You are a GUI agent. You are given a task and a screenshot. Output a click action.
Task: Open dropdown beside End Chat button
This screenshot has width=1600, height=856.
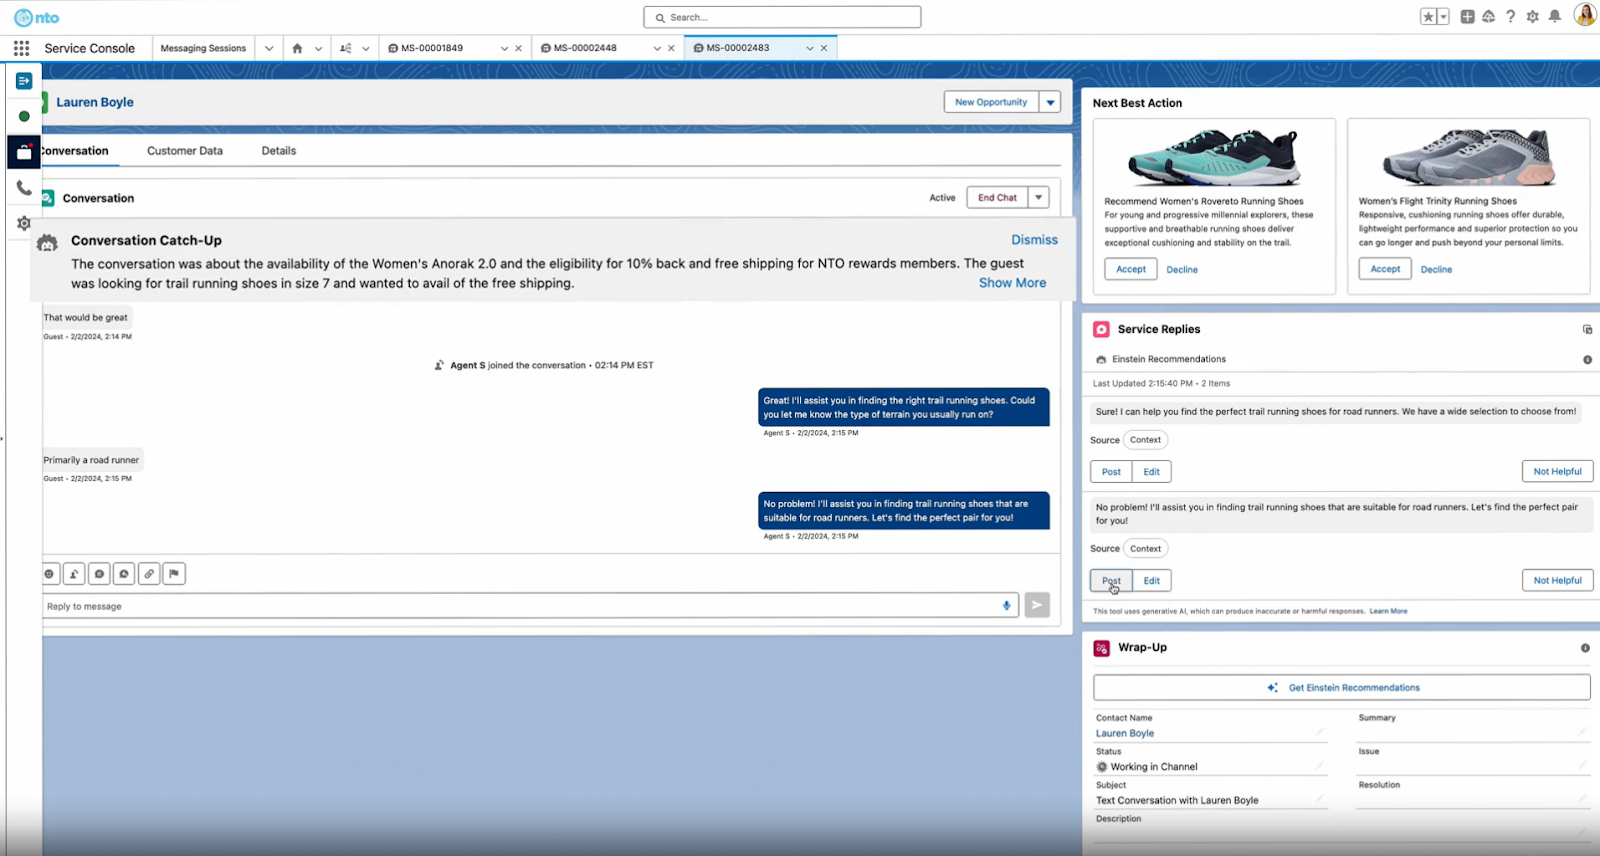click(1039, 197)
